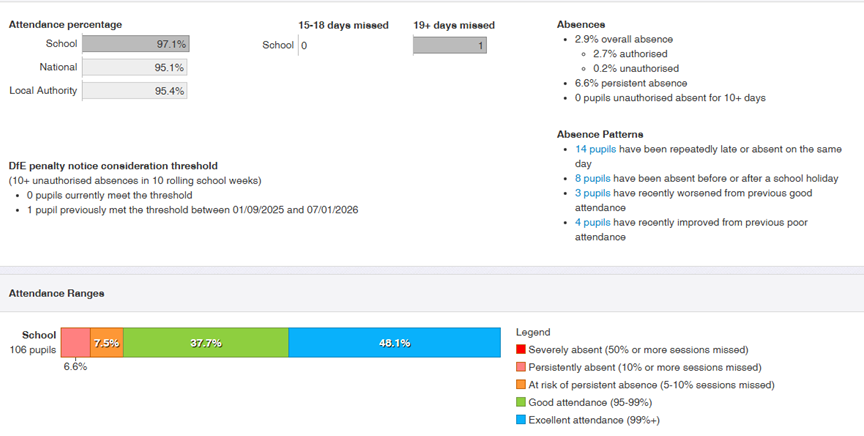Click the red Severely absent legend swatch
864x436 pixels.
(521, 350)
